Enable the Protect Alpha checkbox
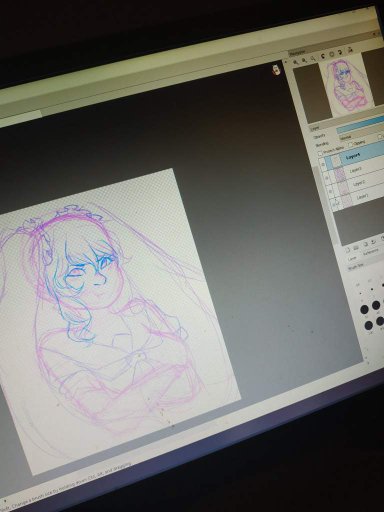Viewport: 384px width, 512px height. tap(320, 153)
